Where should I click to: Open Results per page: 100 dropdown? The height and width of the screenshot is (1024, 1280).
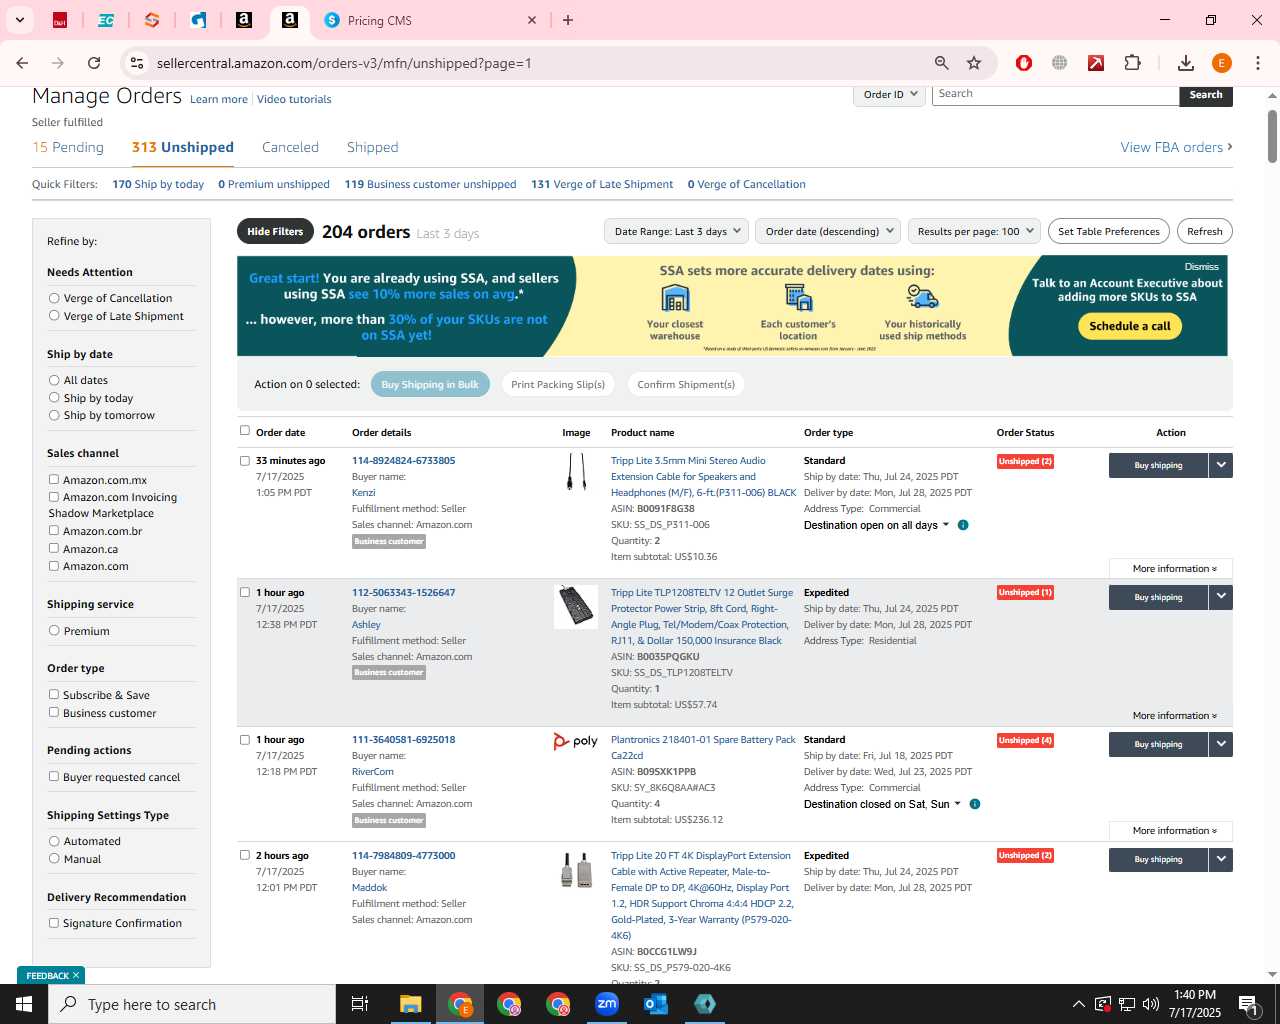(x=974, y=231)
